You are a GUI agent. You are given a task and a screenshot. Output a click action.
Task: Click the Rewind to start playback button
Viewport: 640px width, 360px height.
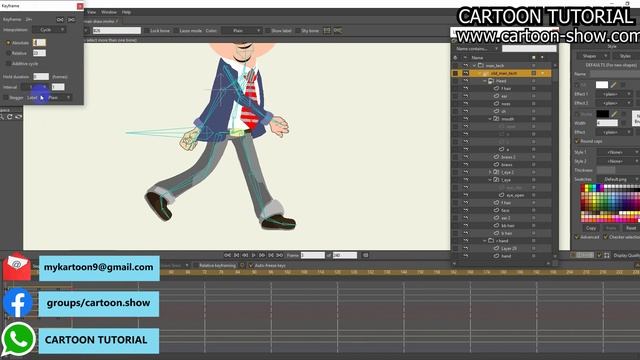[x=227, y=255]
